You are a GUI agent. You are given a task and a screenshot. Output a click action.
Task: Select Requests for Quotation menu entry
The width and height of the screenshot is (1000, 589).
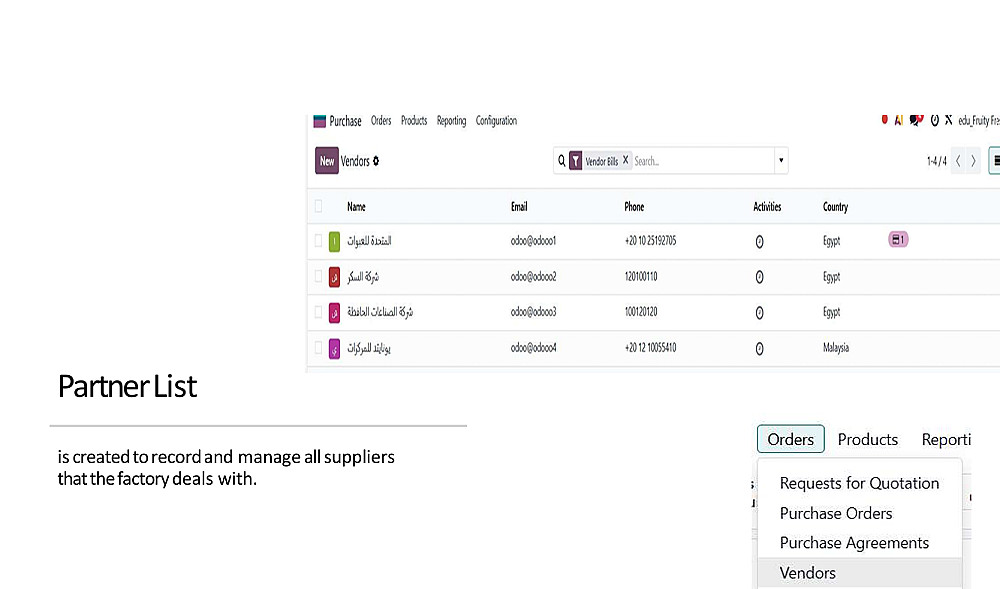(859, 483)
